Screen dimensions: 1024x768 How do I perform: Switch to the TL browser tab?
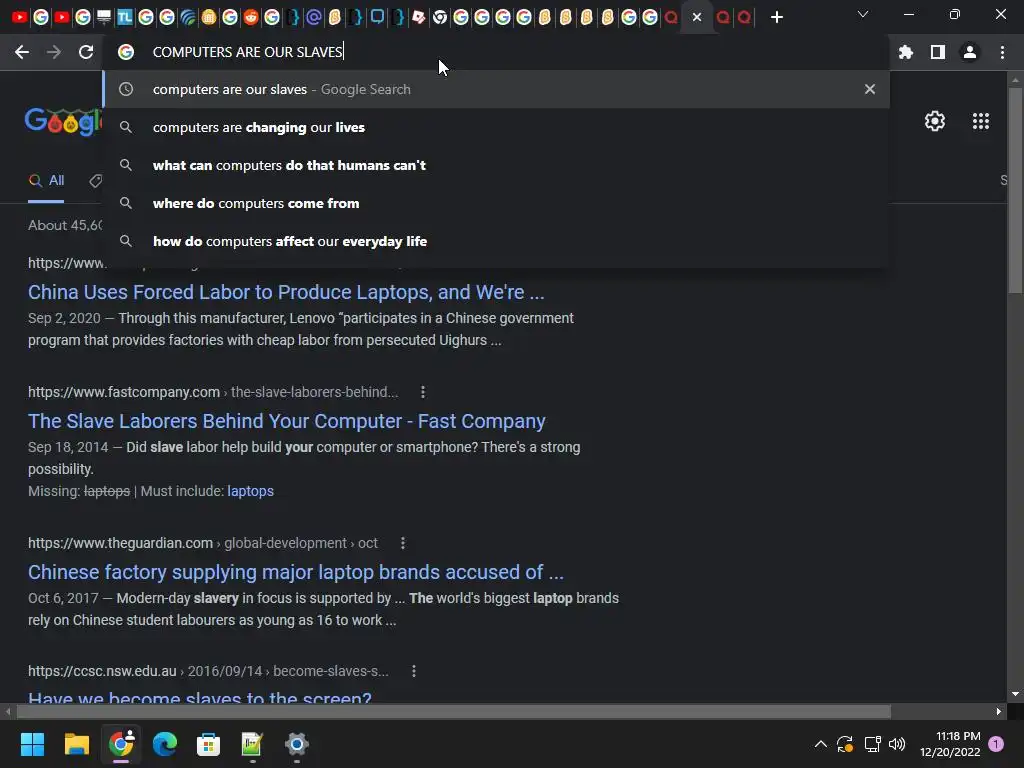tap(125, 17)
